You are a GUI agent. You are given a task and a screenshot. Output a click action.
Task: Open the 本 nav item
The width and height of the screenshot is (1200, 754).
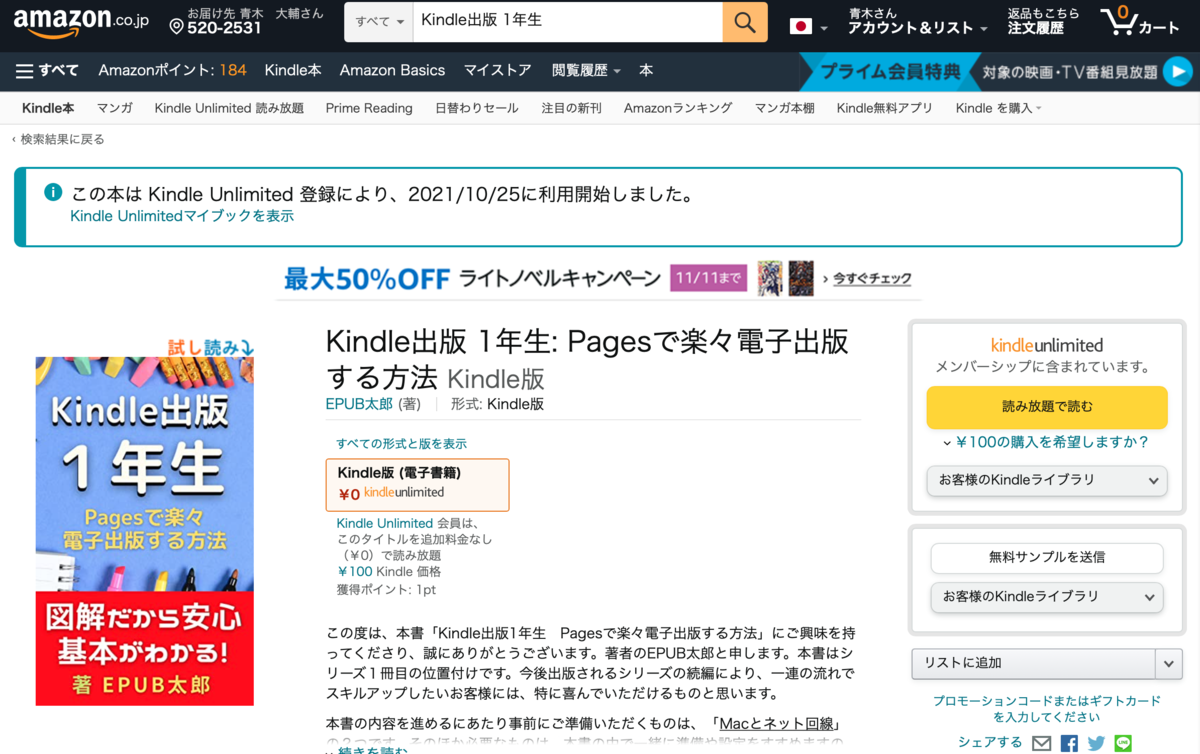pos(646,70)
